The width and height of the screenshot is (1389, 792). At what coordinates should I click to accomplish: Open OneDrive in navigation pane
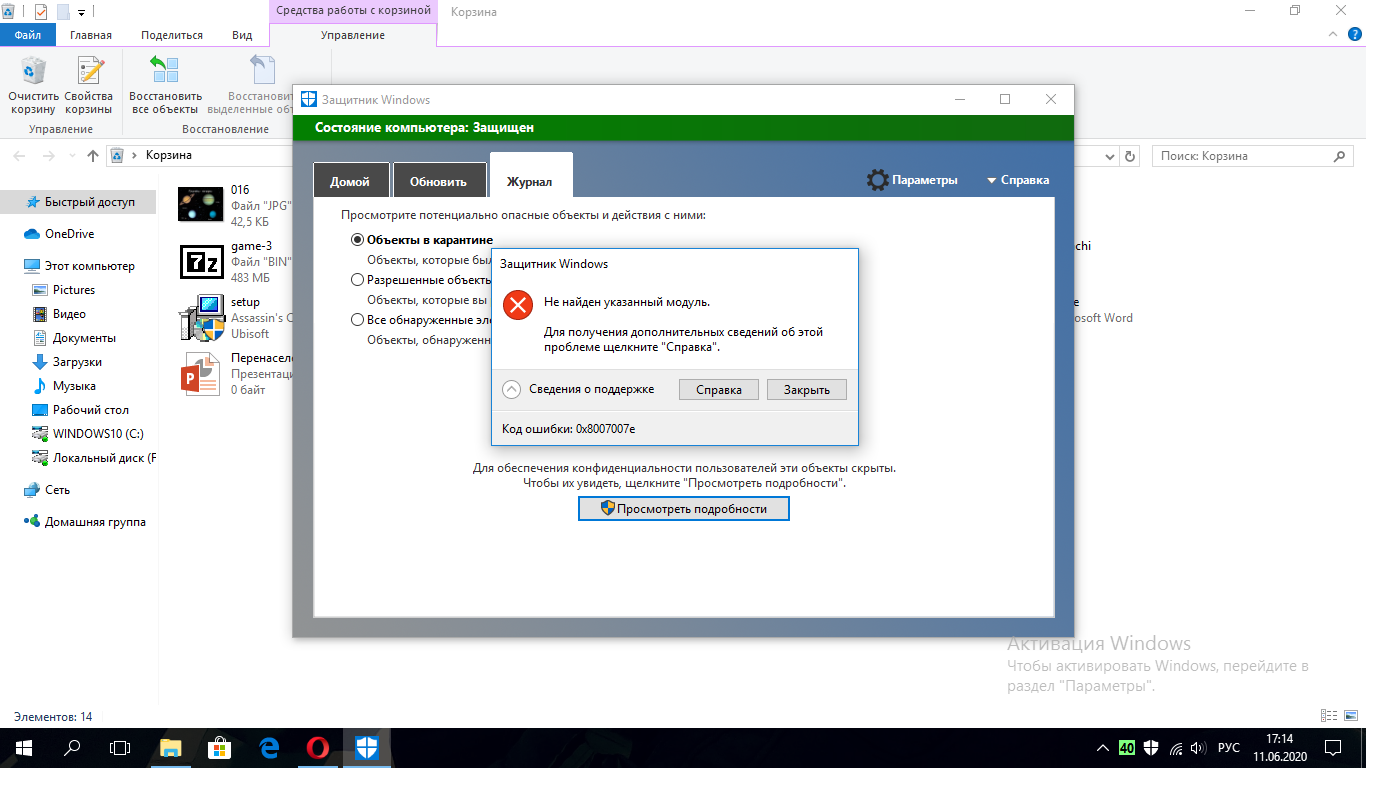(69, 234)
